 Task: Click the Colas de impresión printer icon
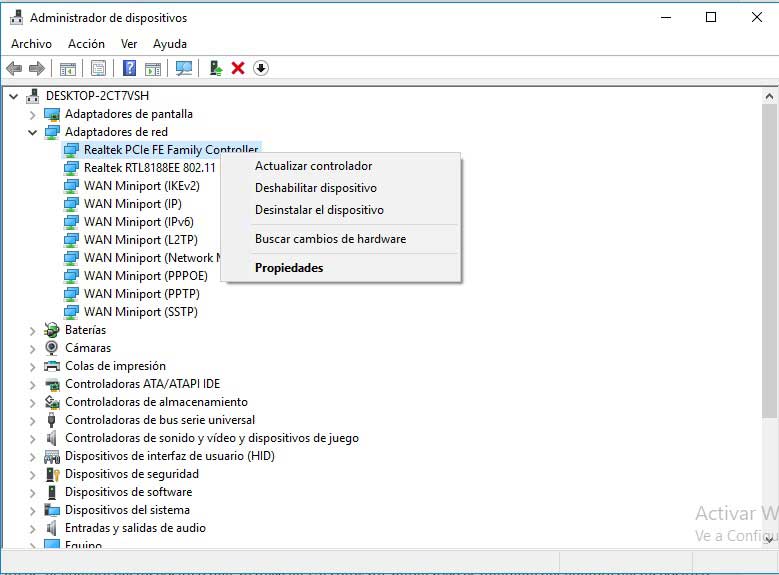[x=52, y=366]
